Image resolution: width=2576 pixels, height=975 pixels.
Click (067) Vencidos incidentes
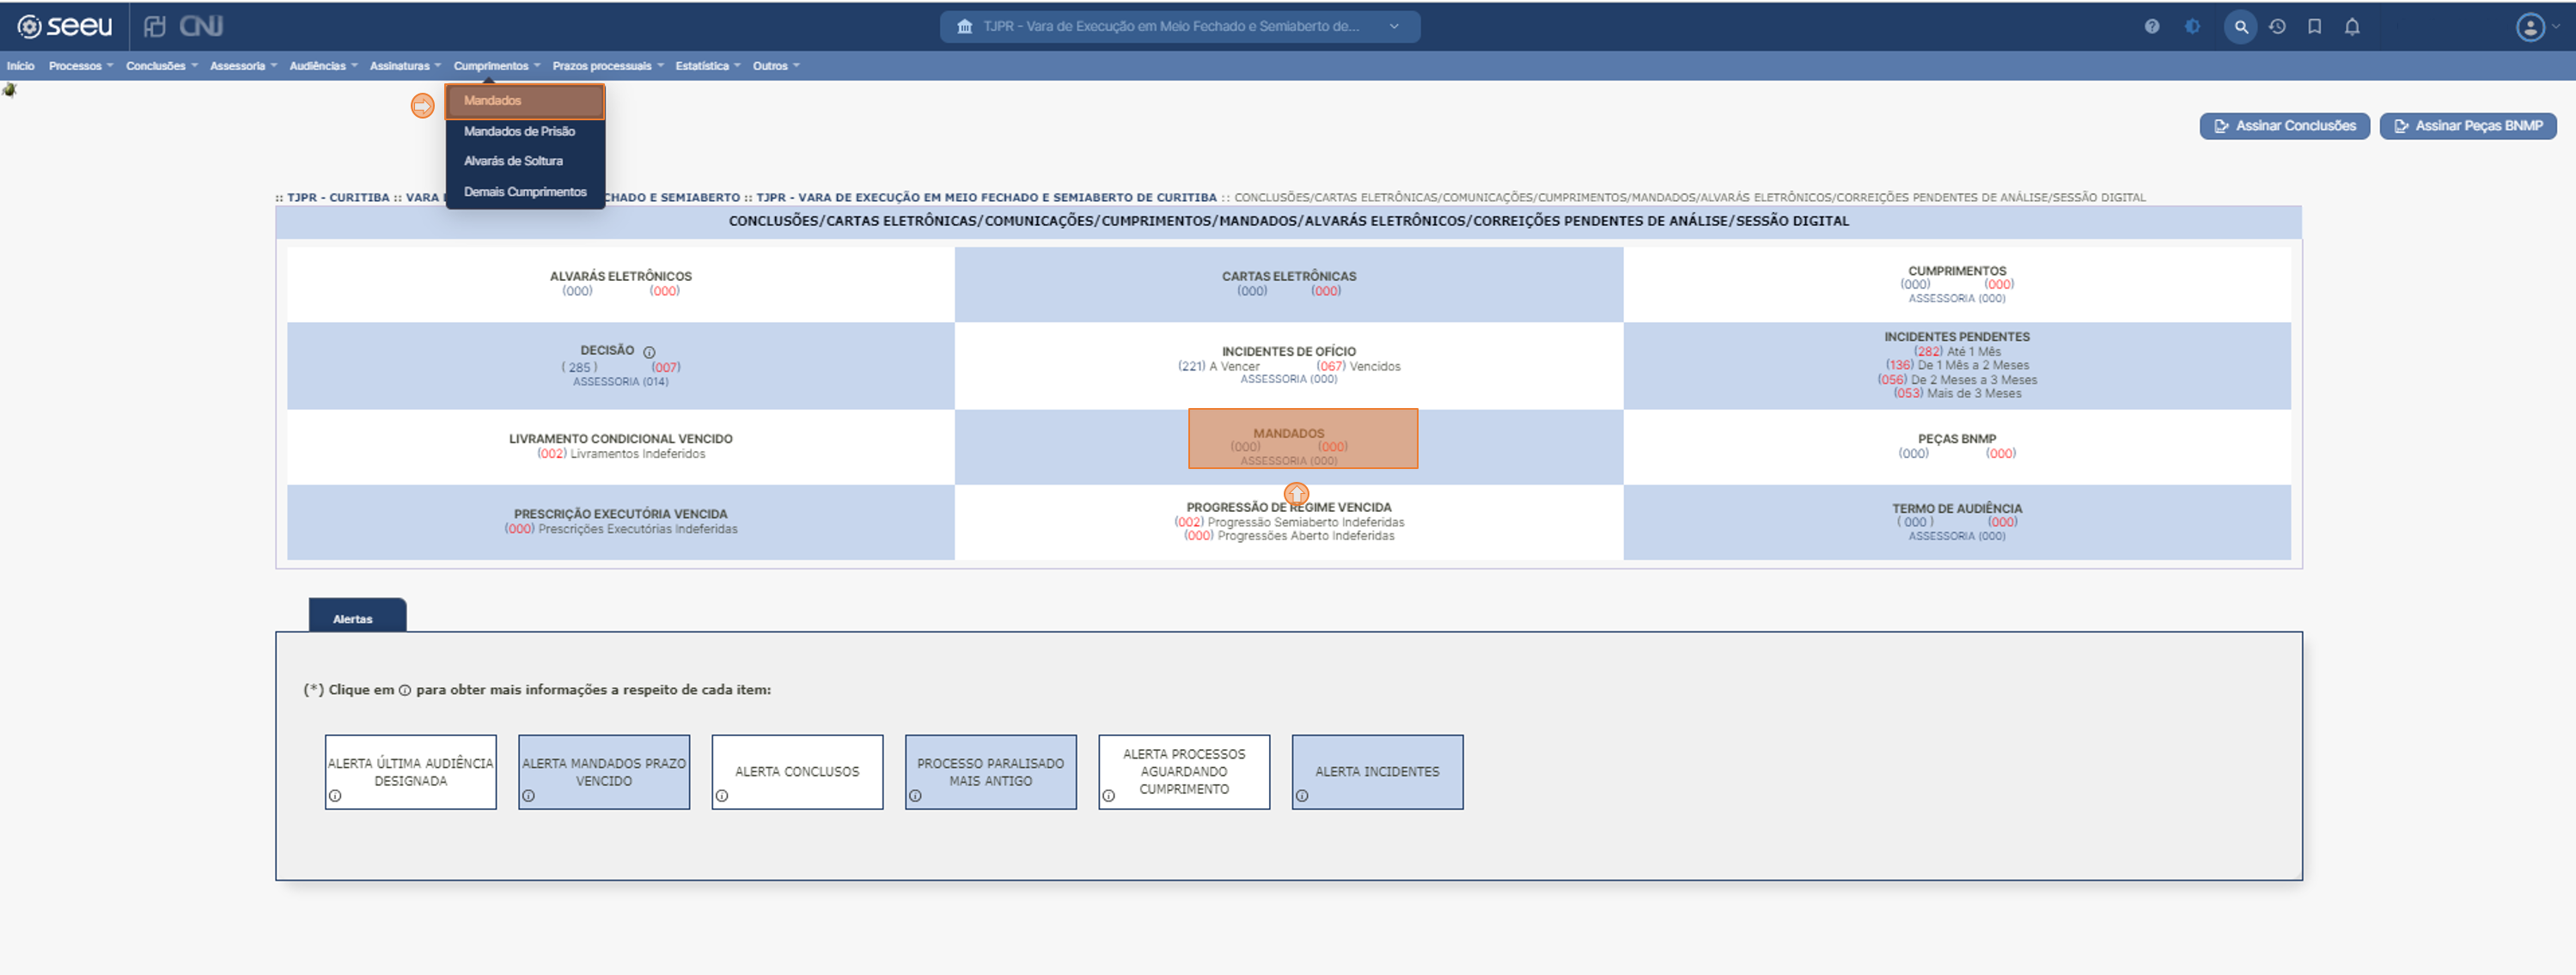click(x=1358, y=367)
